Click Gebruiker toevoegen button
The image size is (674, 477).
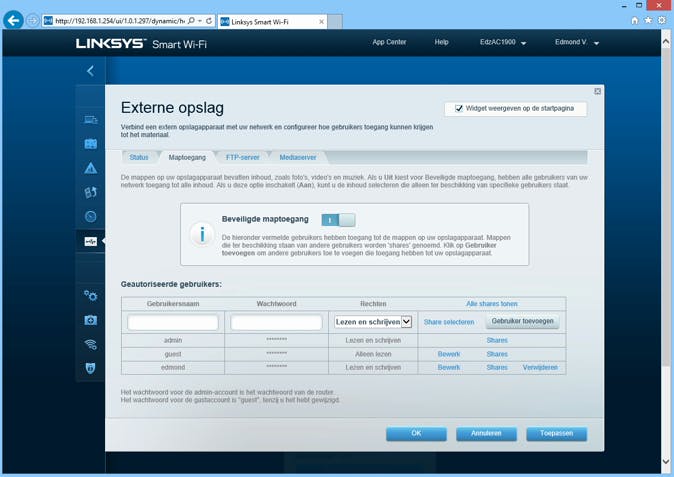tap(522, 321)
